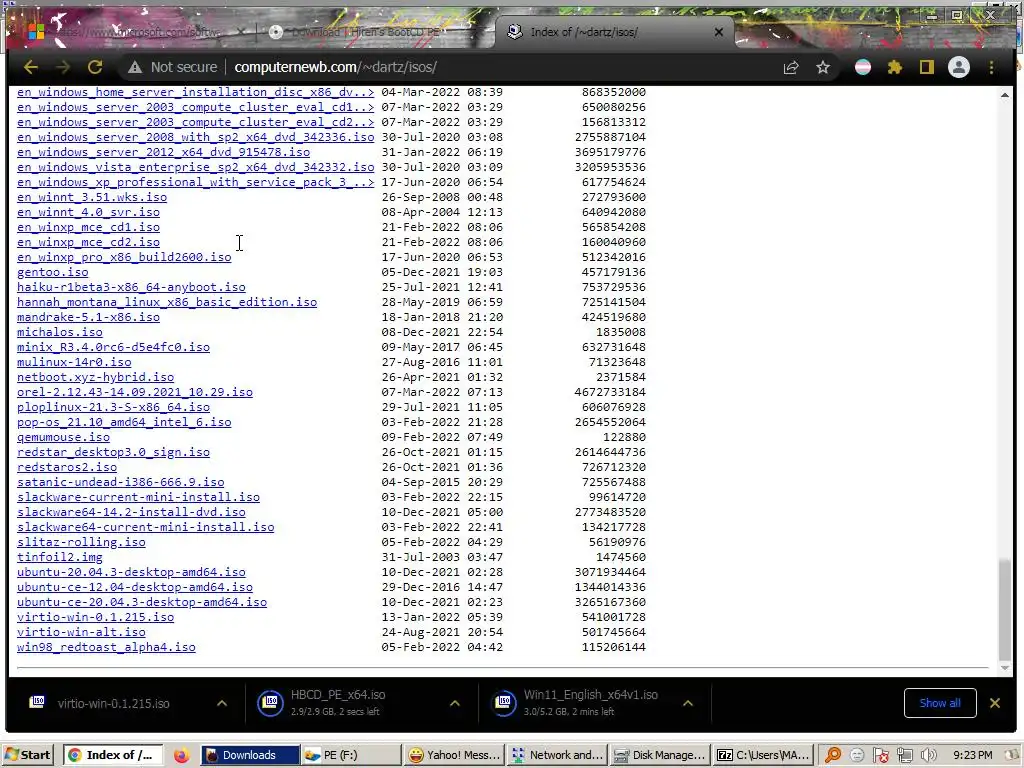
Task: Click tinfoil2.img link
Action: [59, 558]
